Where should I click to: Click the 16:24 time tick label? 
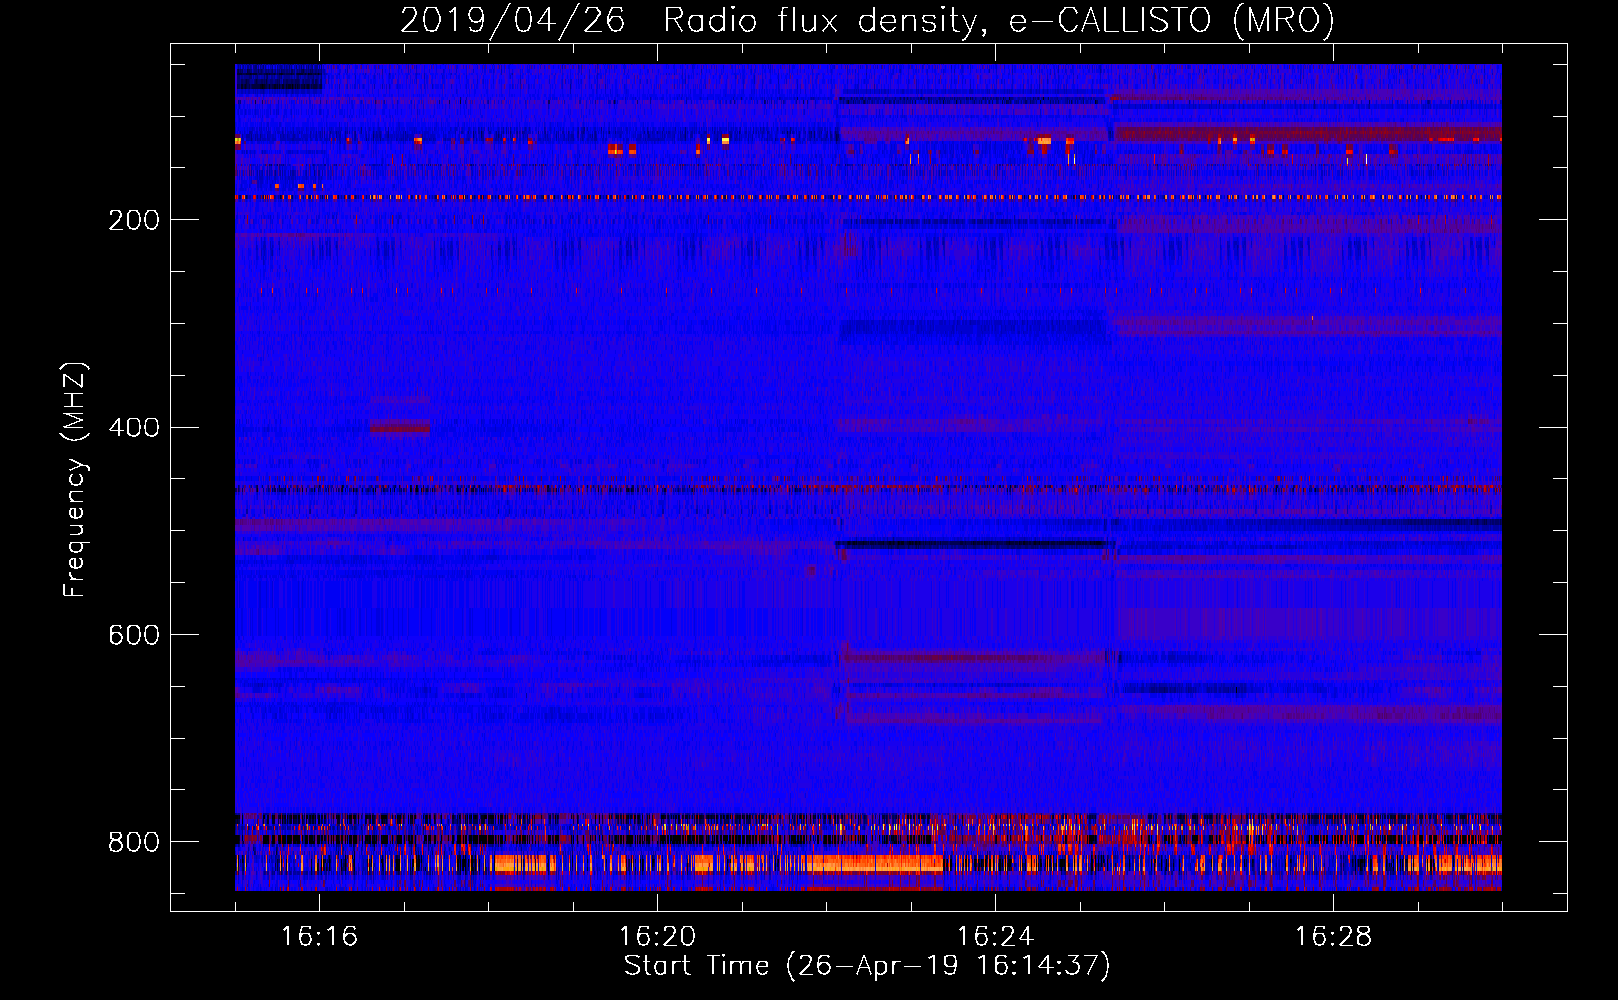click(x=995, y=937)
